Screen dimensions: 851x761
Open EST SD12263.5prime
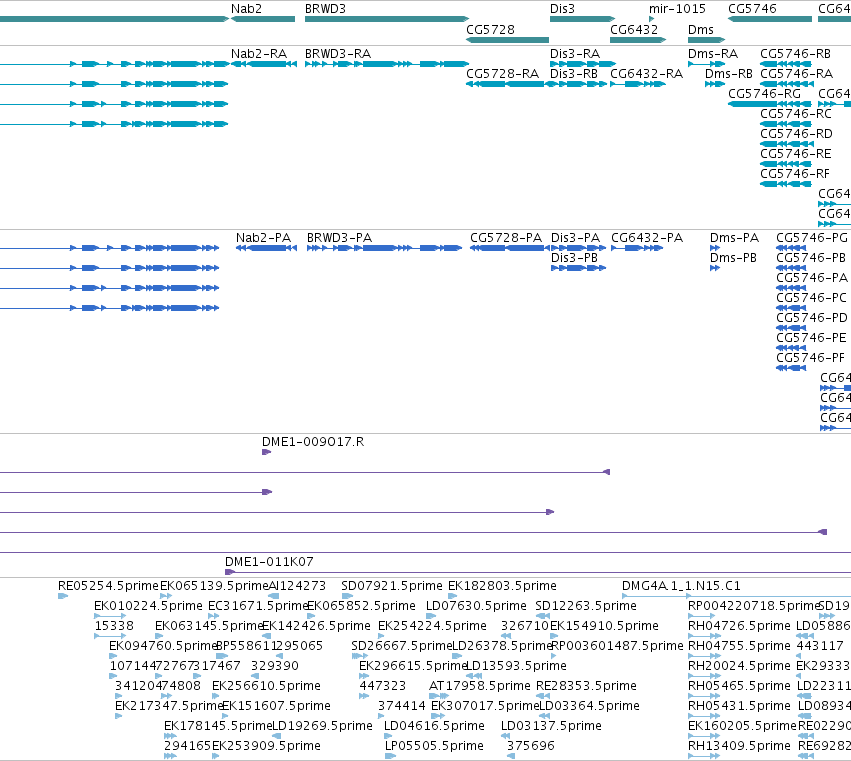point(543,616)
